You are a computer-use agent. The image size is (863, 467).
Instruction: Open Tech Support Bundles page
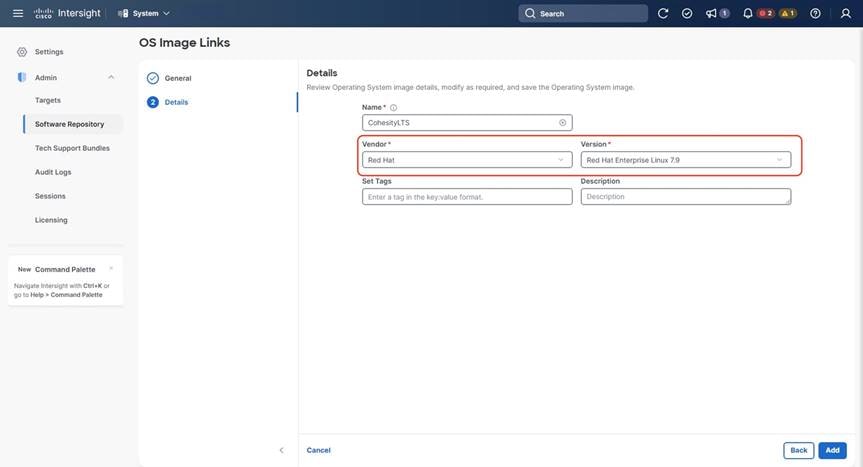pyautogui.click(x=72, y=148)
